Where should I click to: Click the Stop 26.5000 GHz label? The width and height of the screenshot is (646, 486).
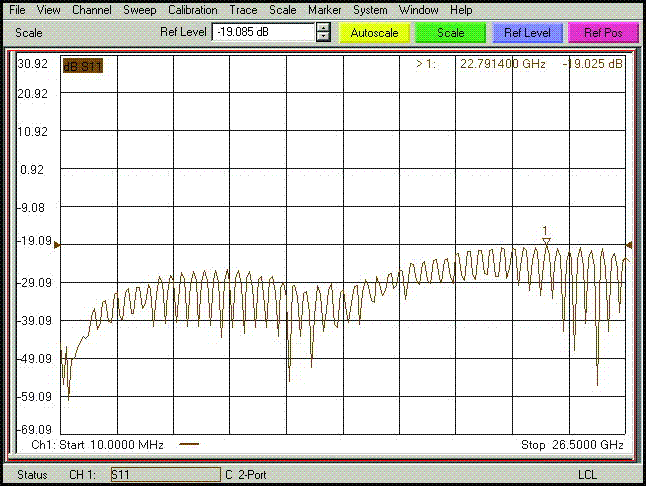click(x=572, y=445)
